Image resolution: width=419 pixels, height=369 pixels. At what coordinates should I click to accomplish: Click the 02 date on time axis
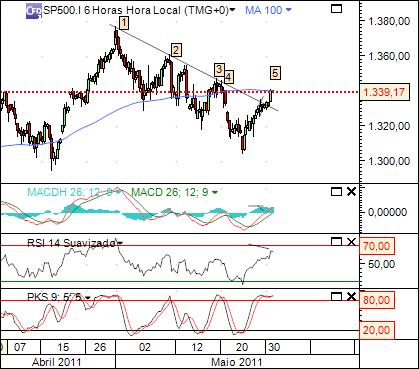pyautogui.click(x=145, y=347)
